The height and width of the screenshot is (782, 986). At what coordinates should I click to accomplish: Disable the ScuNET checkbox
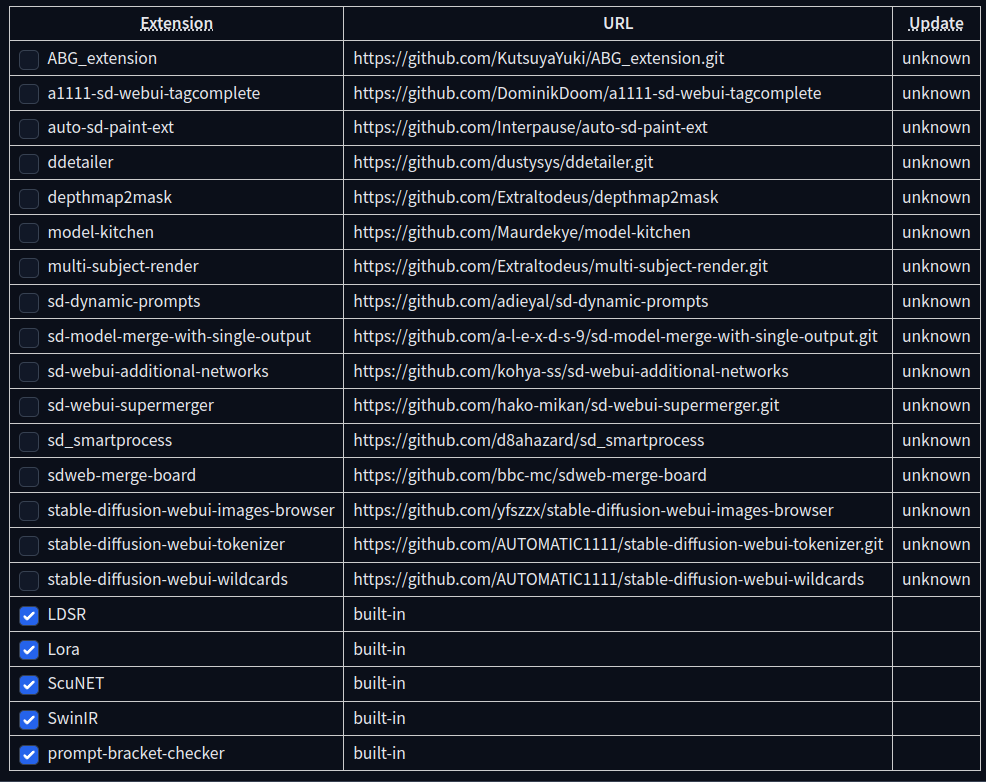pyautogui.click(x=28, y=684)
